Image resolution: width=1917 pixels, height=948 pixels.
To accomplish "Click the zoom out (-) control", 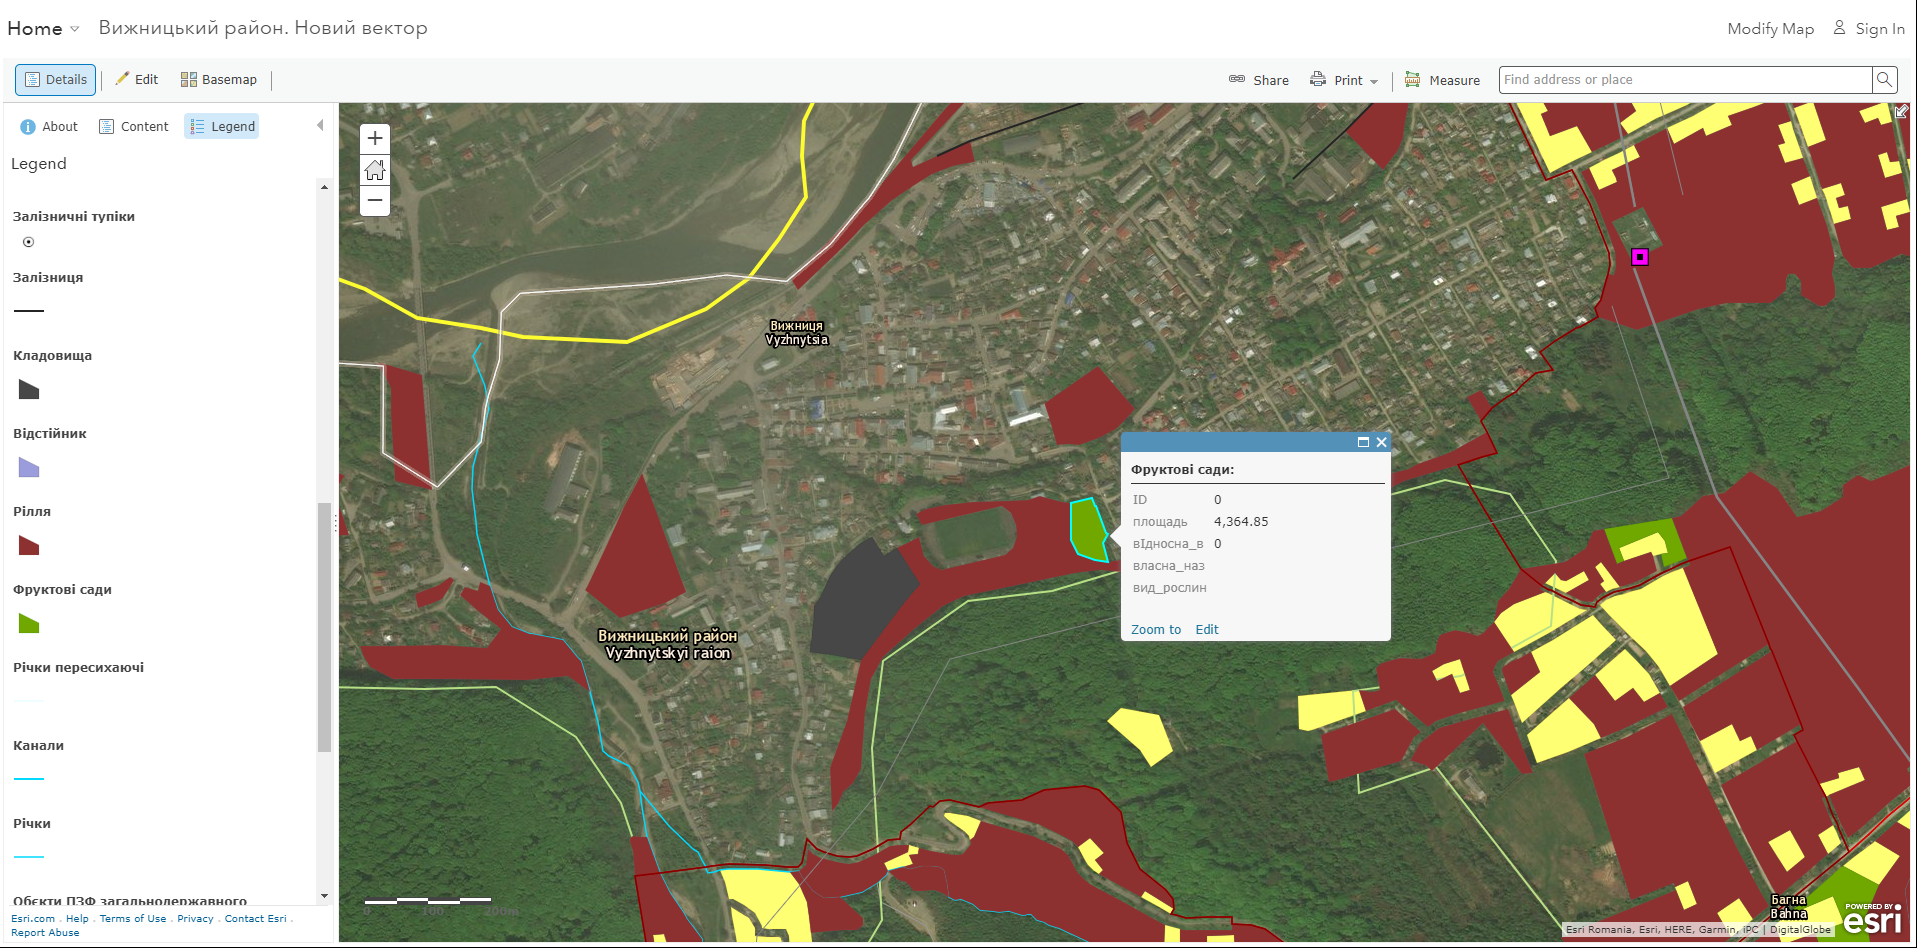I will pyautogui.click(x=374, y=201).
